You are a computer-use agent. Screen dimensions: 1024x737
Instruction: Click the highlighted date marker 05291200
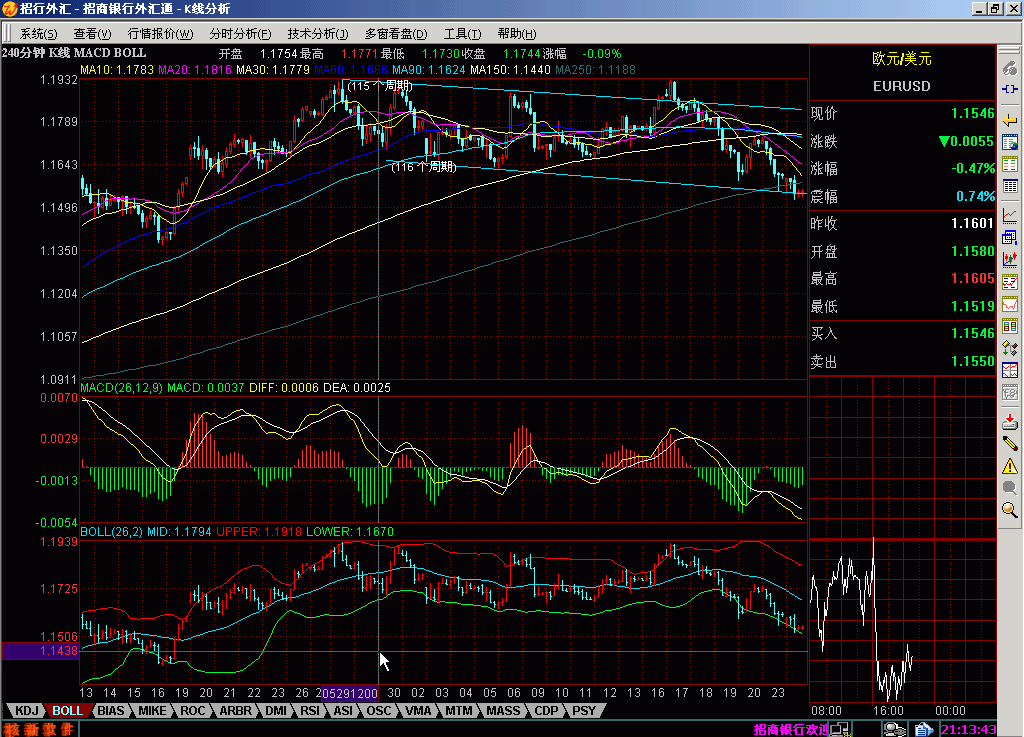pos(350,693)
